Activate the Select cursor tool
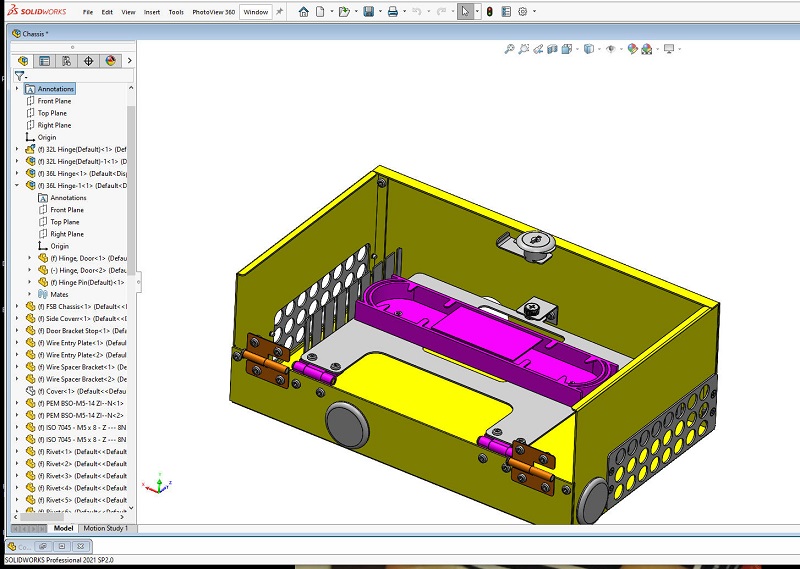 [465, 12]
